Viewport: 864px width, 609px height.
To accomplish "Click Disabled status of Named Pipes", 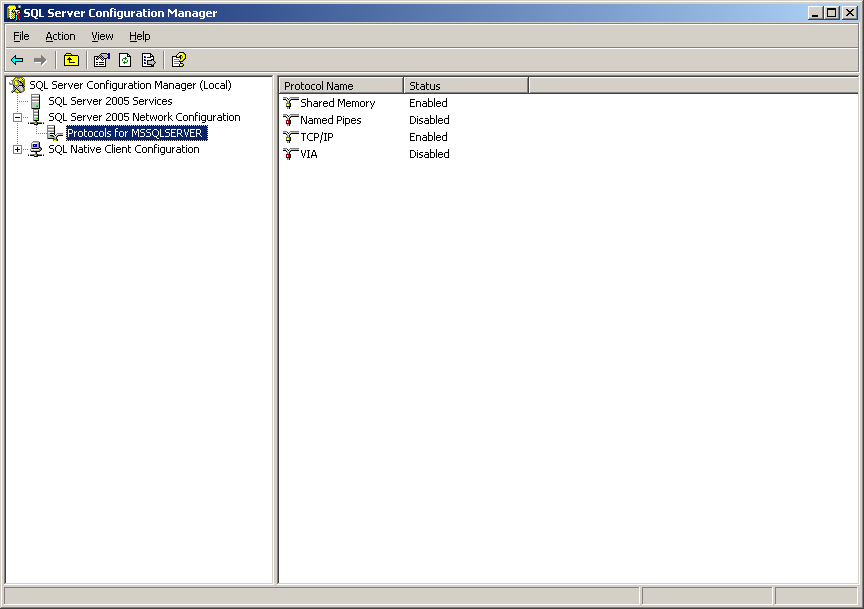I will click(429, 120).
